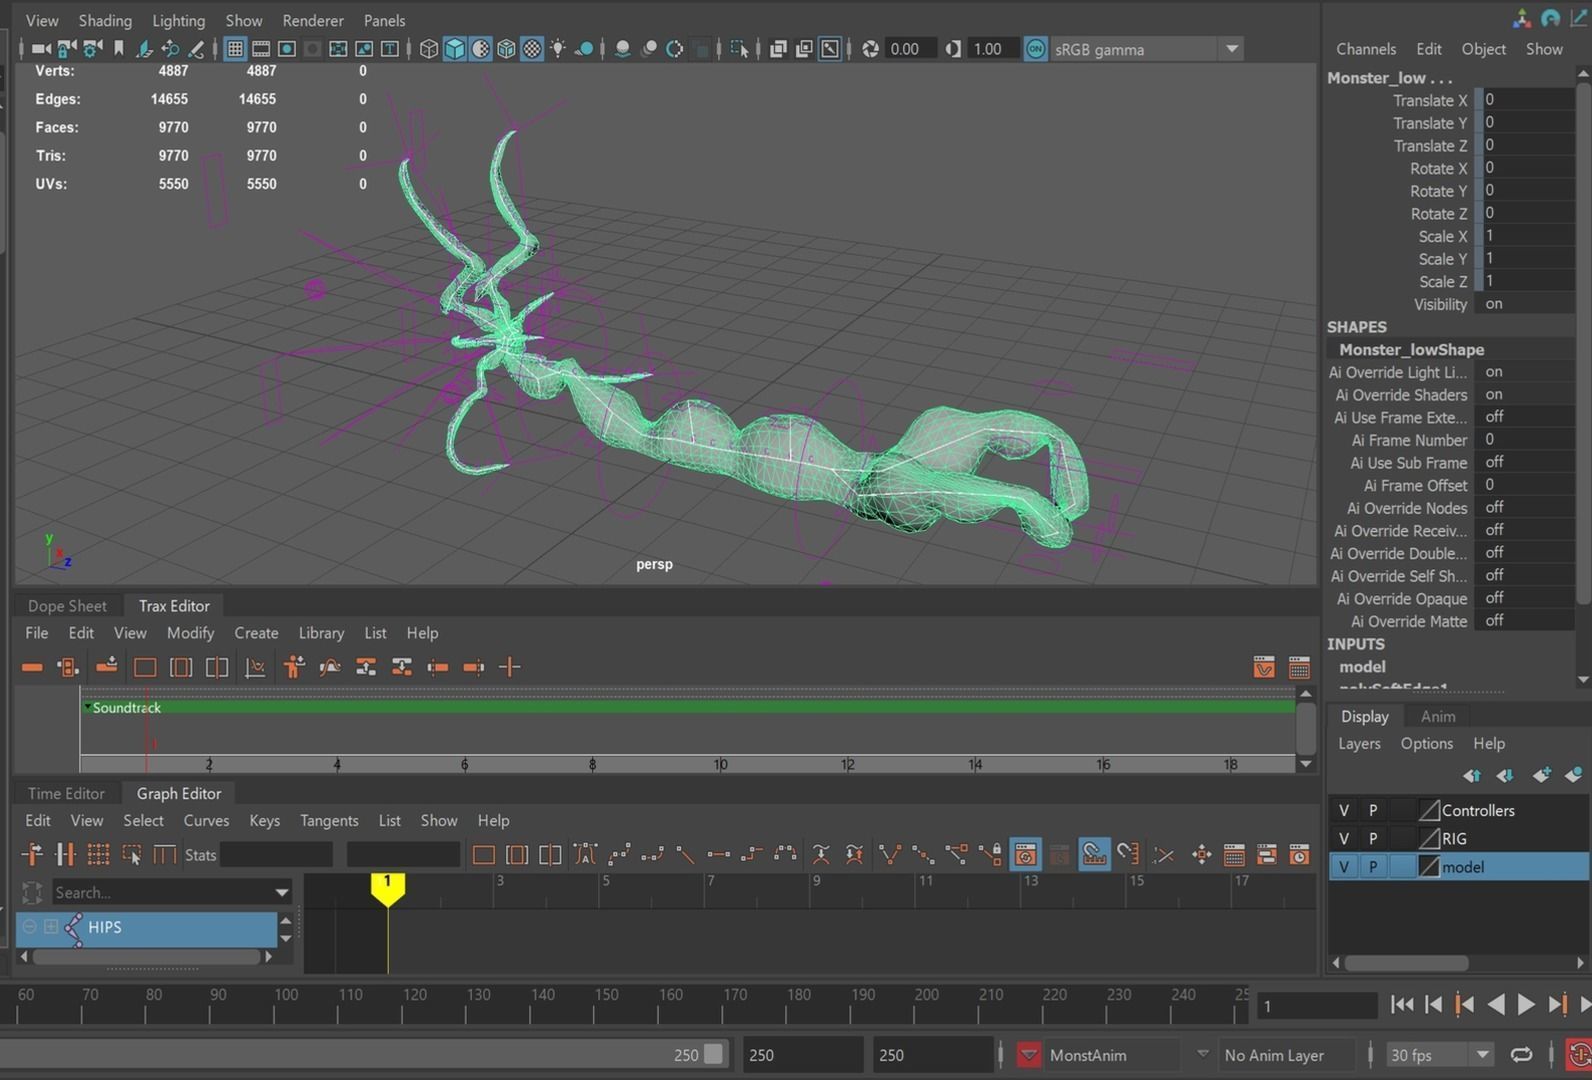
Task: Click the range slider end handle
Action: click(x=713, y=1054)
